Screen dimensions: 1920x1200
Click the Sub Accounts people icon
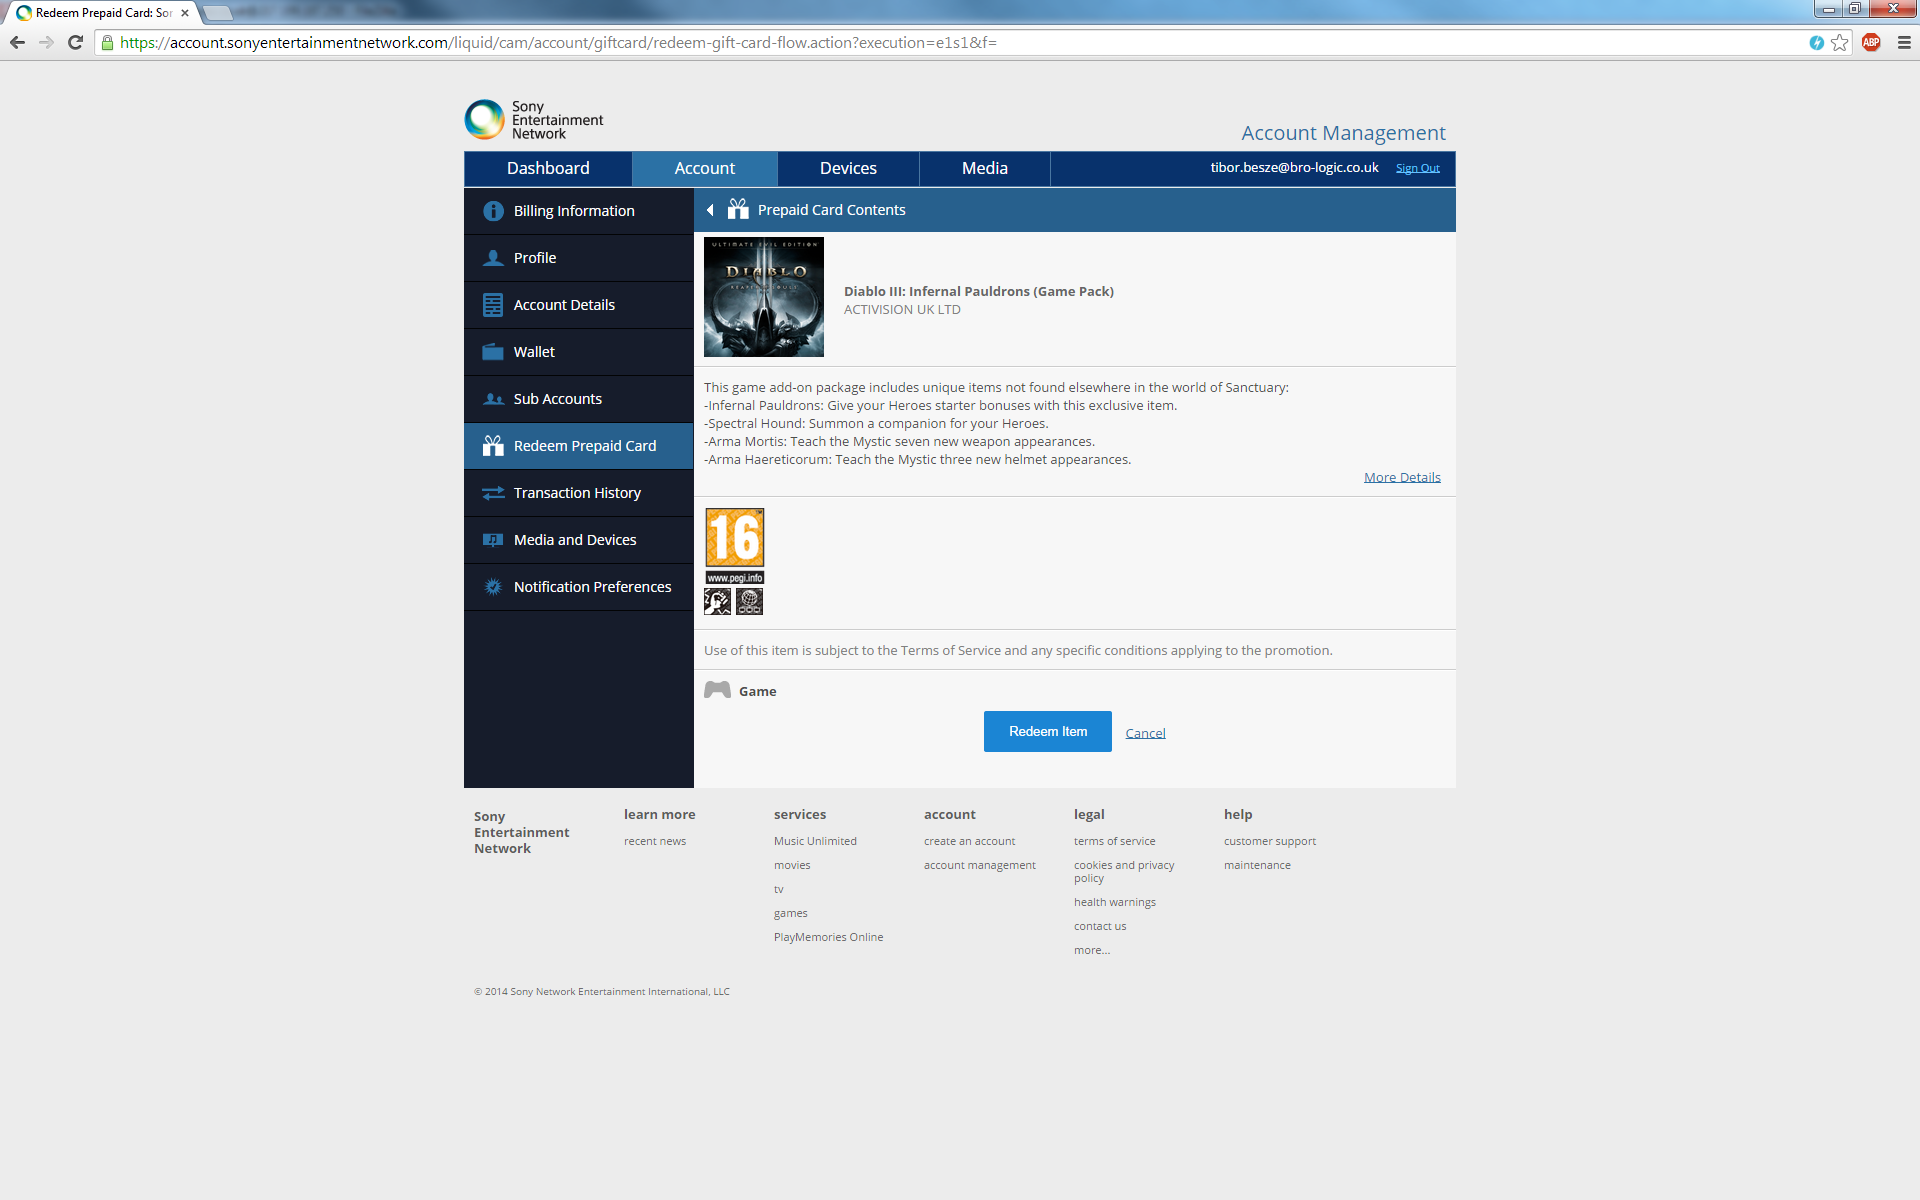(493, 399)
